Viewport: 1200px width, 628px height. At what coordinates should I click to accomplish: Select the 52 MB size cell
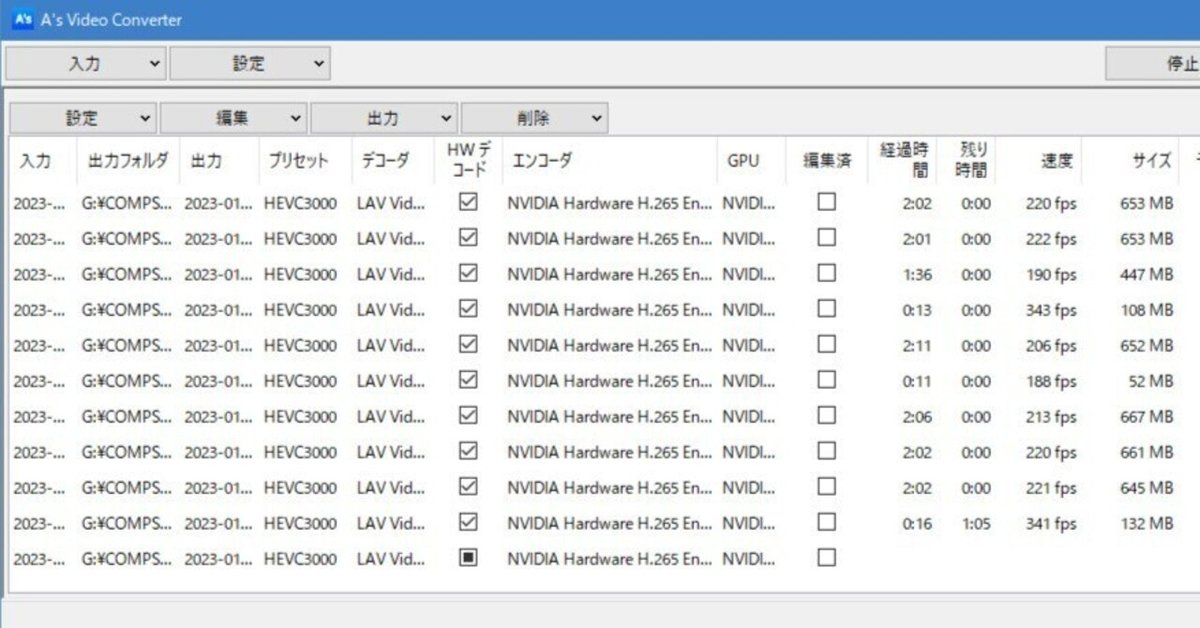(x=1151, y=382)
